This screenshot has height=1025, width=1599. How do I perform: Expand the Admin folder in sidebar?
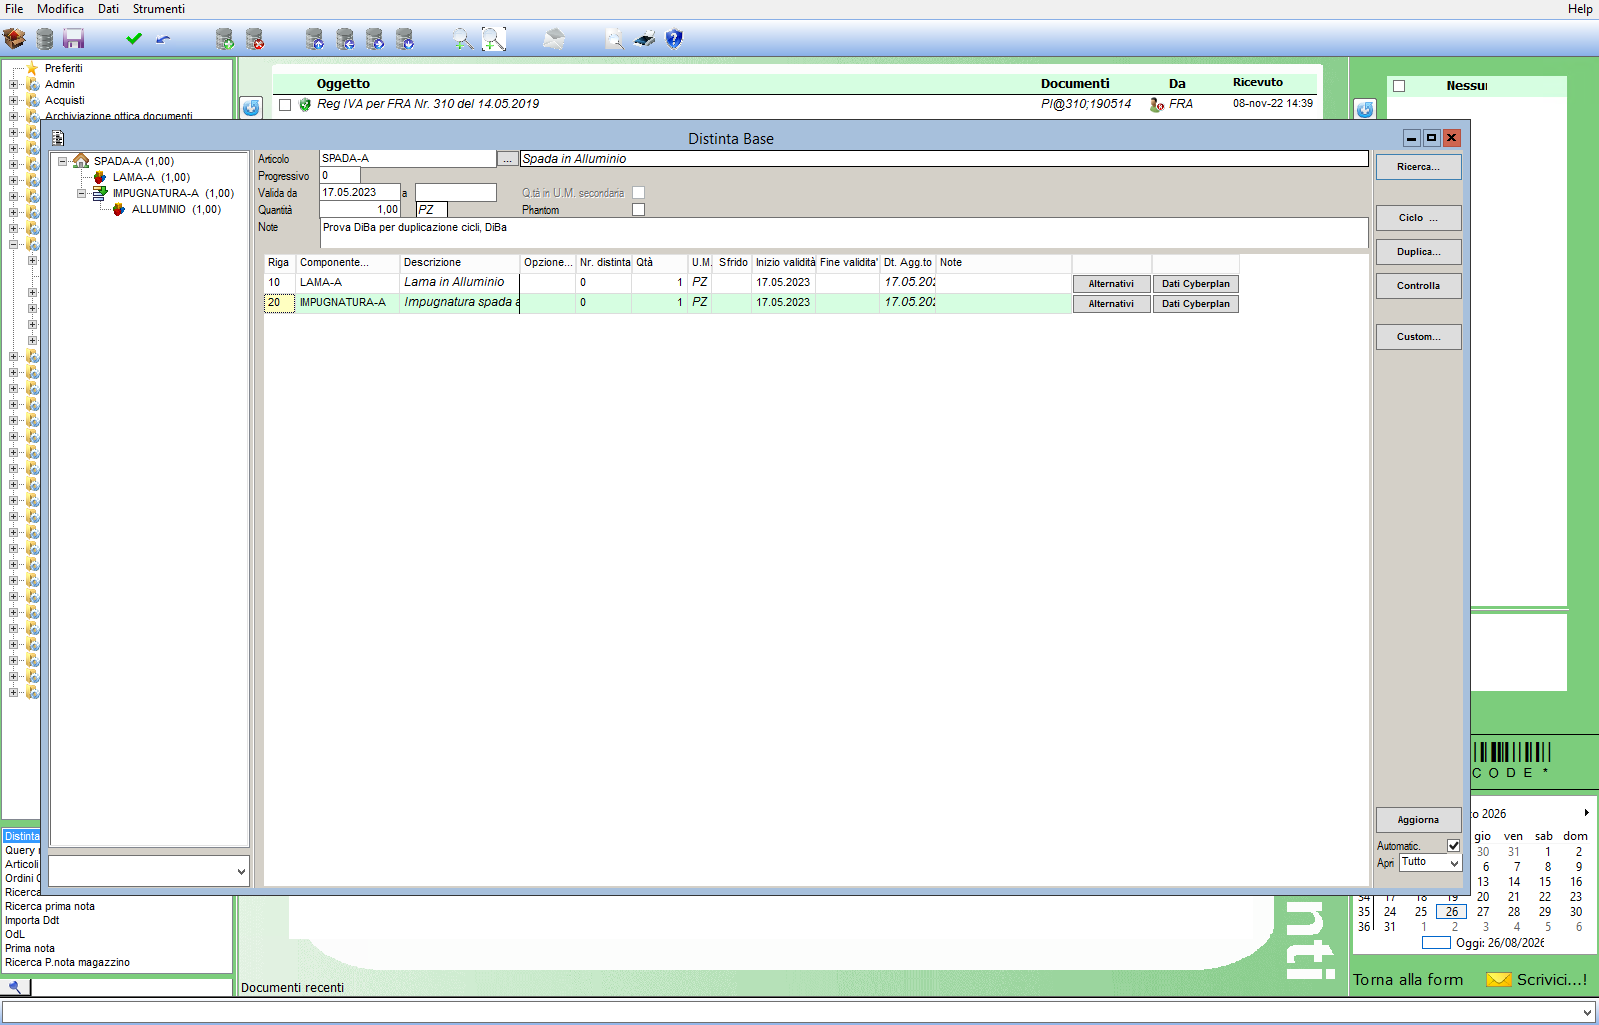coord(13,84)
